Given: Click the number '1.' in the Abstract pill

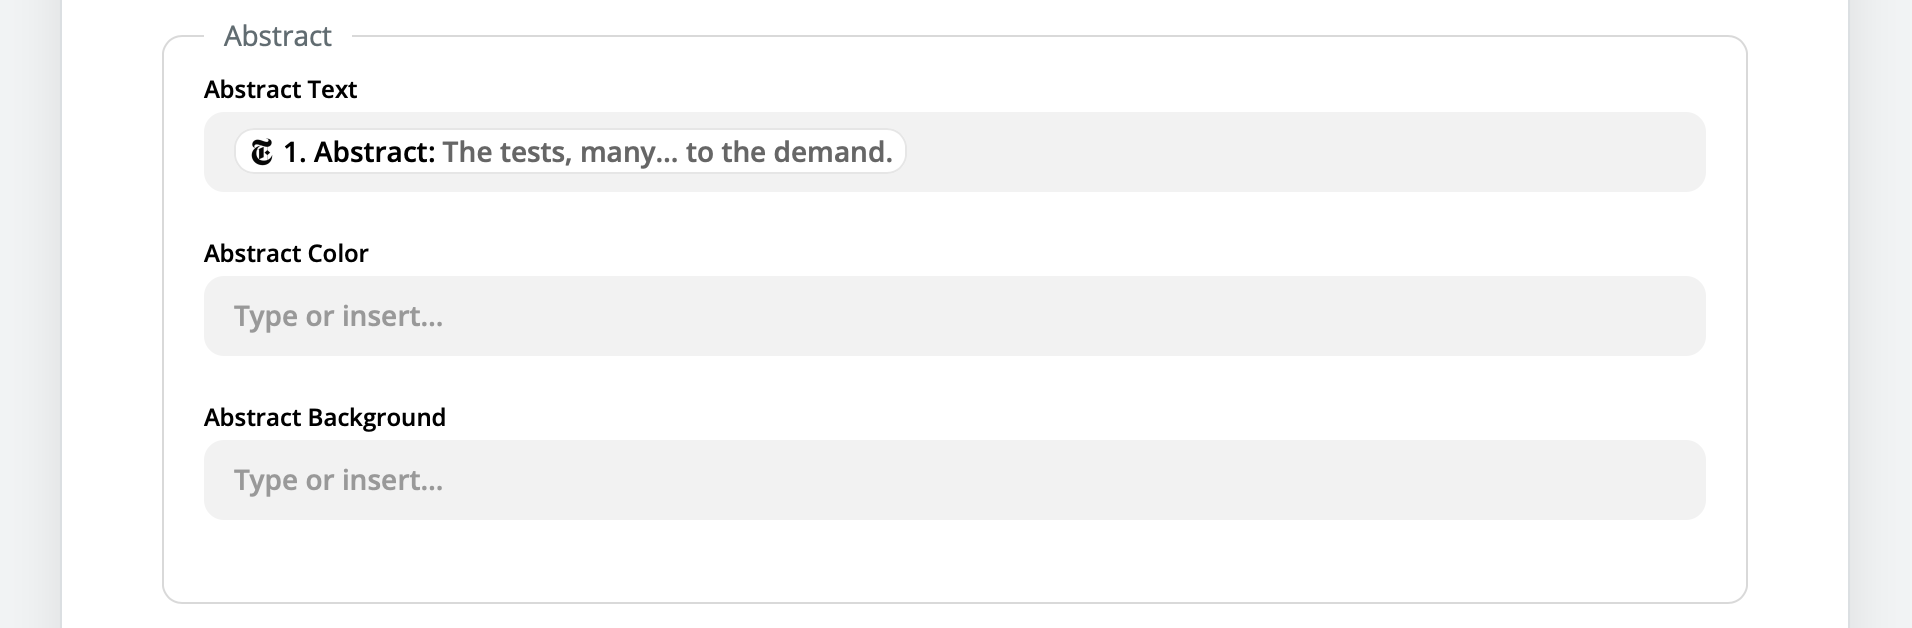Looking at the screenshot, I should pos(294,152).
